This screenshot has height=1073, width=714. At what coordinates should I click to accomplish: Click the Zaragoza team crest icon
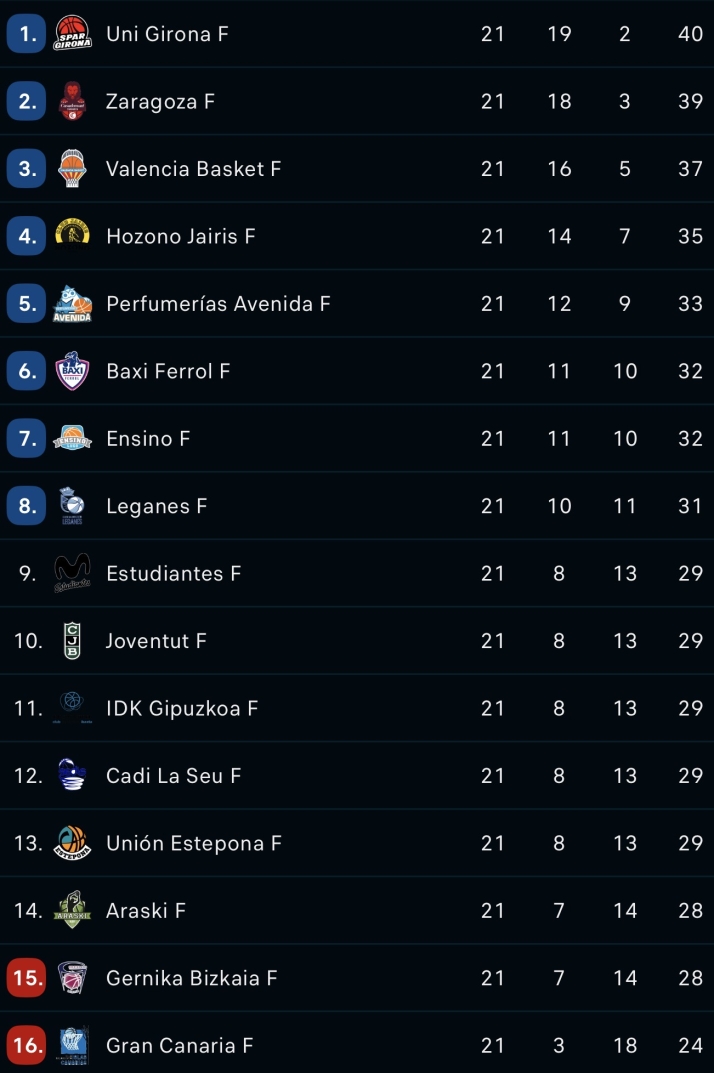[x=72, y=101]
